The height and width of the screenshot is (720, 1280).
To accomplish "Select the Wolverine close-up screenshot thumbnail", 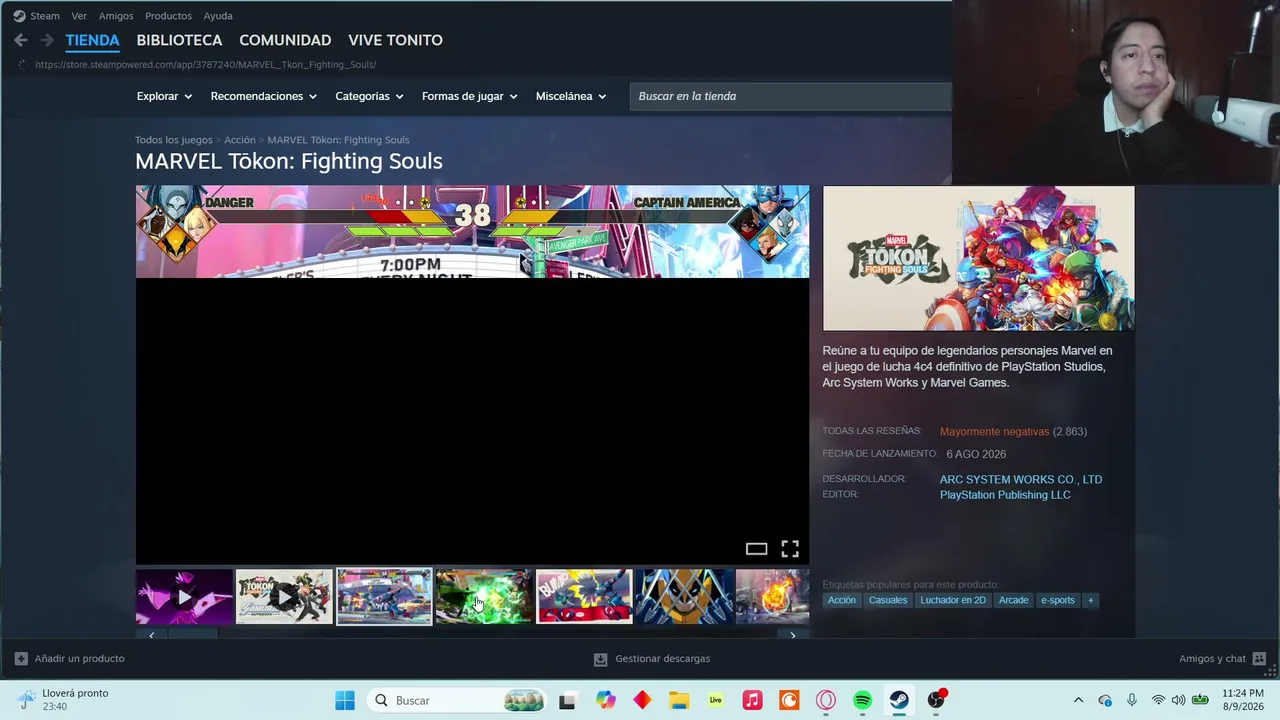I will 684,596.
